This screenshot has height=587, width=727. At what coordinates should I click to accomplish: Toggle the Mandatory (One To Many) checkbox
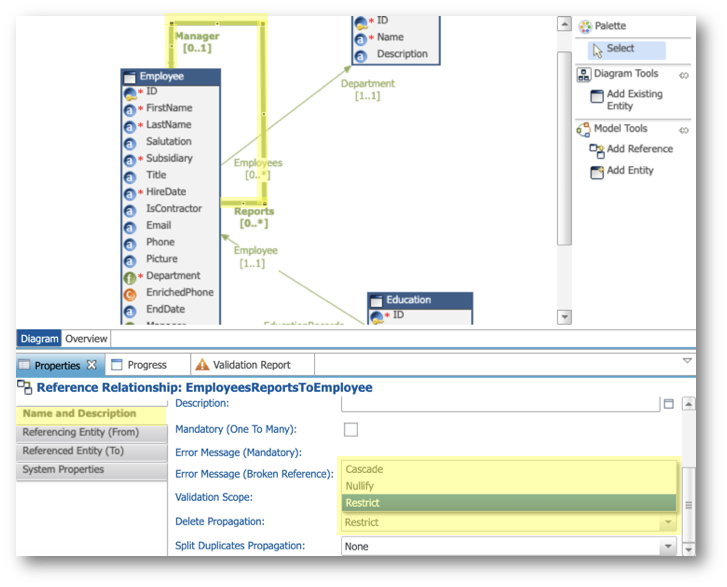[x=351, y=429]
